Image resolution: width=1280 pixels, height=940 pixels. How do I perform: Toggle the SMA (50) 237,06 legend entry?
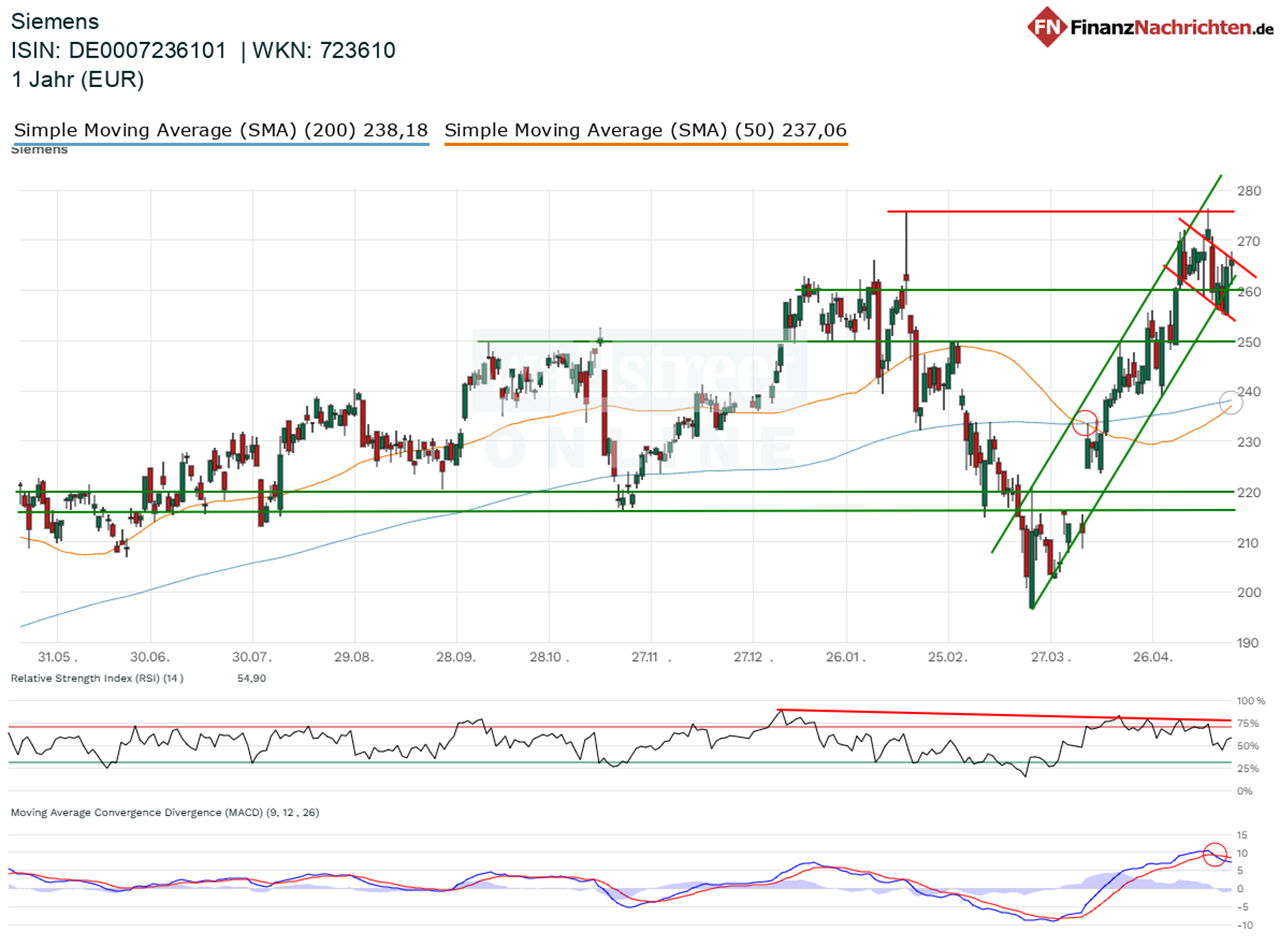pos(646,130)
